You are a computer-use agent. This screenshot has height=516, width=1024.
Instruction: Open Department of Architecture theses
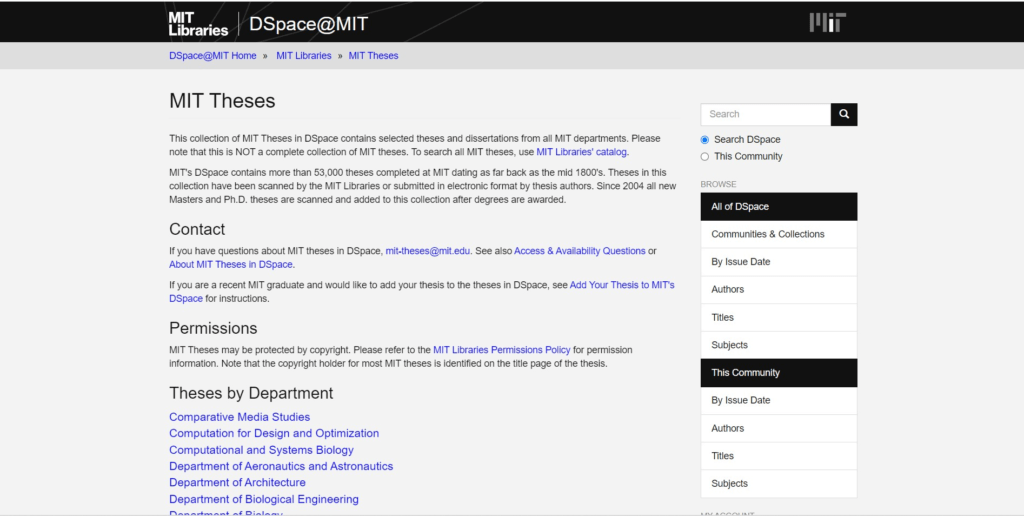click(237, 483)
